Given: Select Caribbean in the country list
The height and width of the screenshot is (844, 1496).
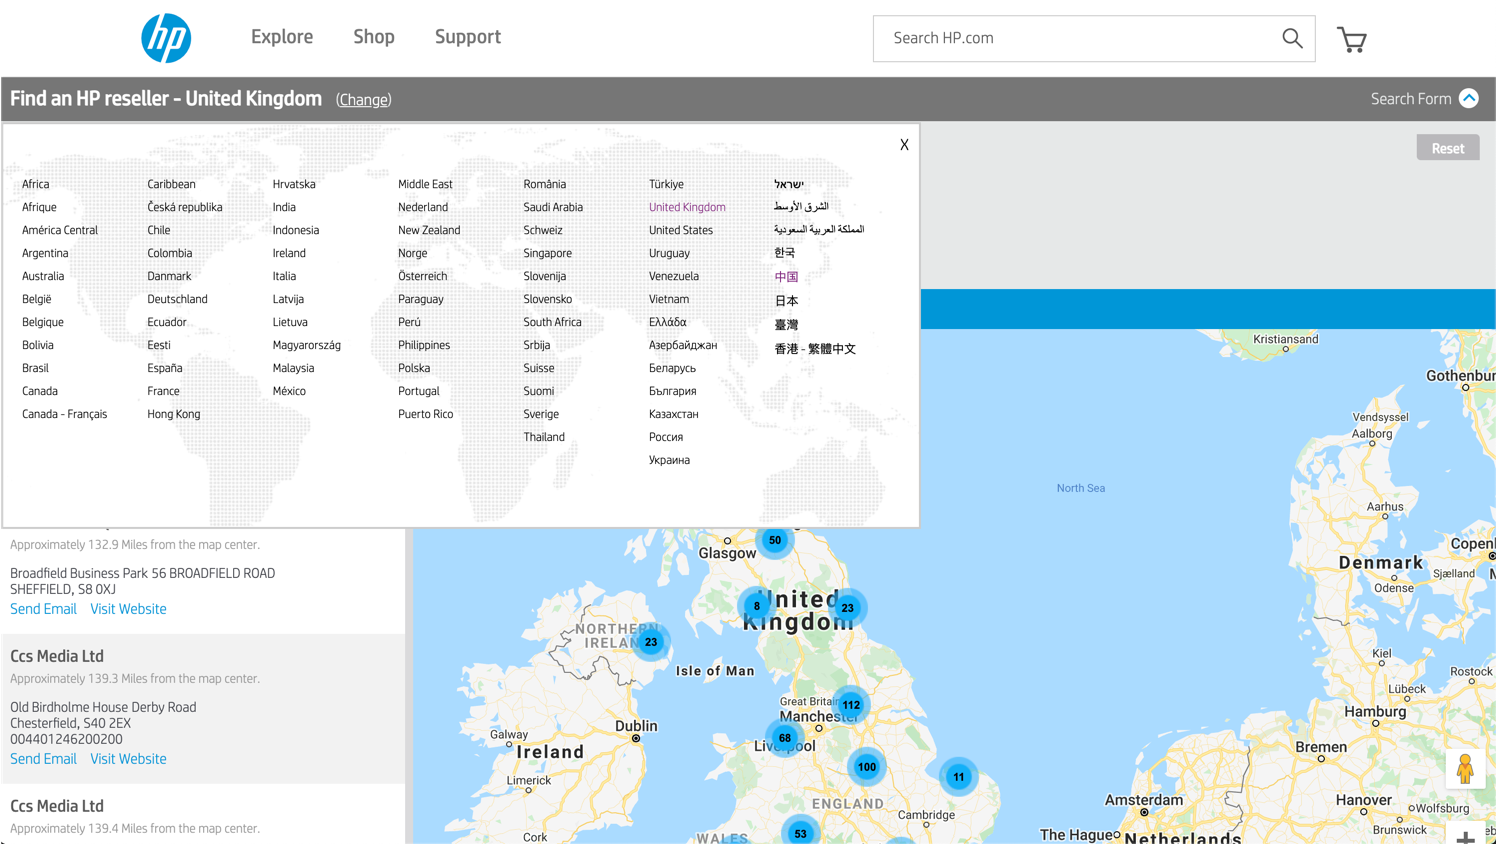Looking at the screenshot, I should point(171,184).
